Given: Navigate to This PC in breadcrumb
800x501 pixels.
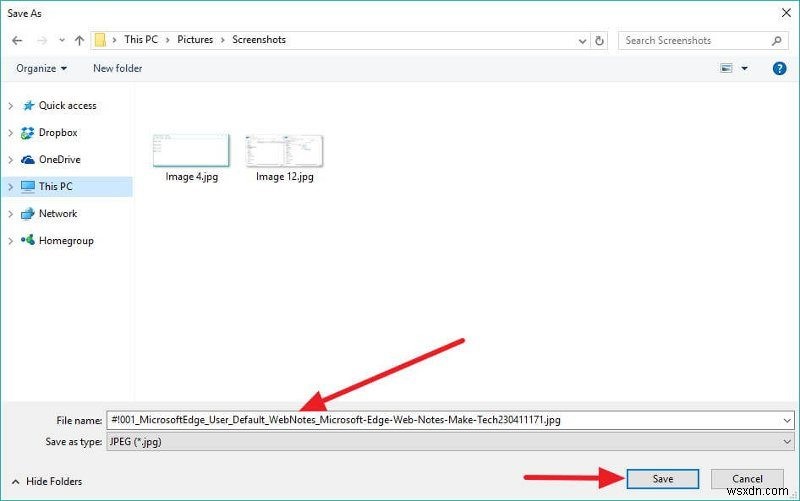Looking at the screenshot, I should click(x=141, y=39).
